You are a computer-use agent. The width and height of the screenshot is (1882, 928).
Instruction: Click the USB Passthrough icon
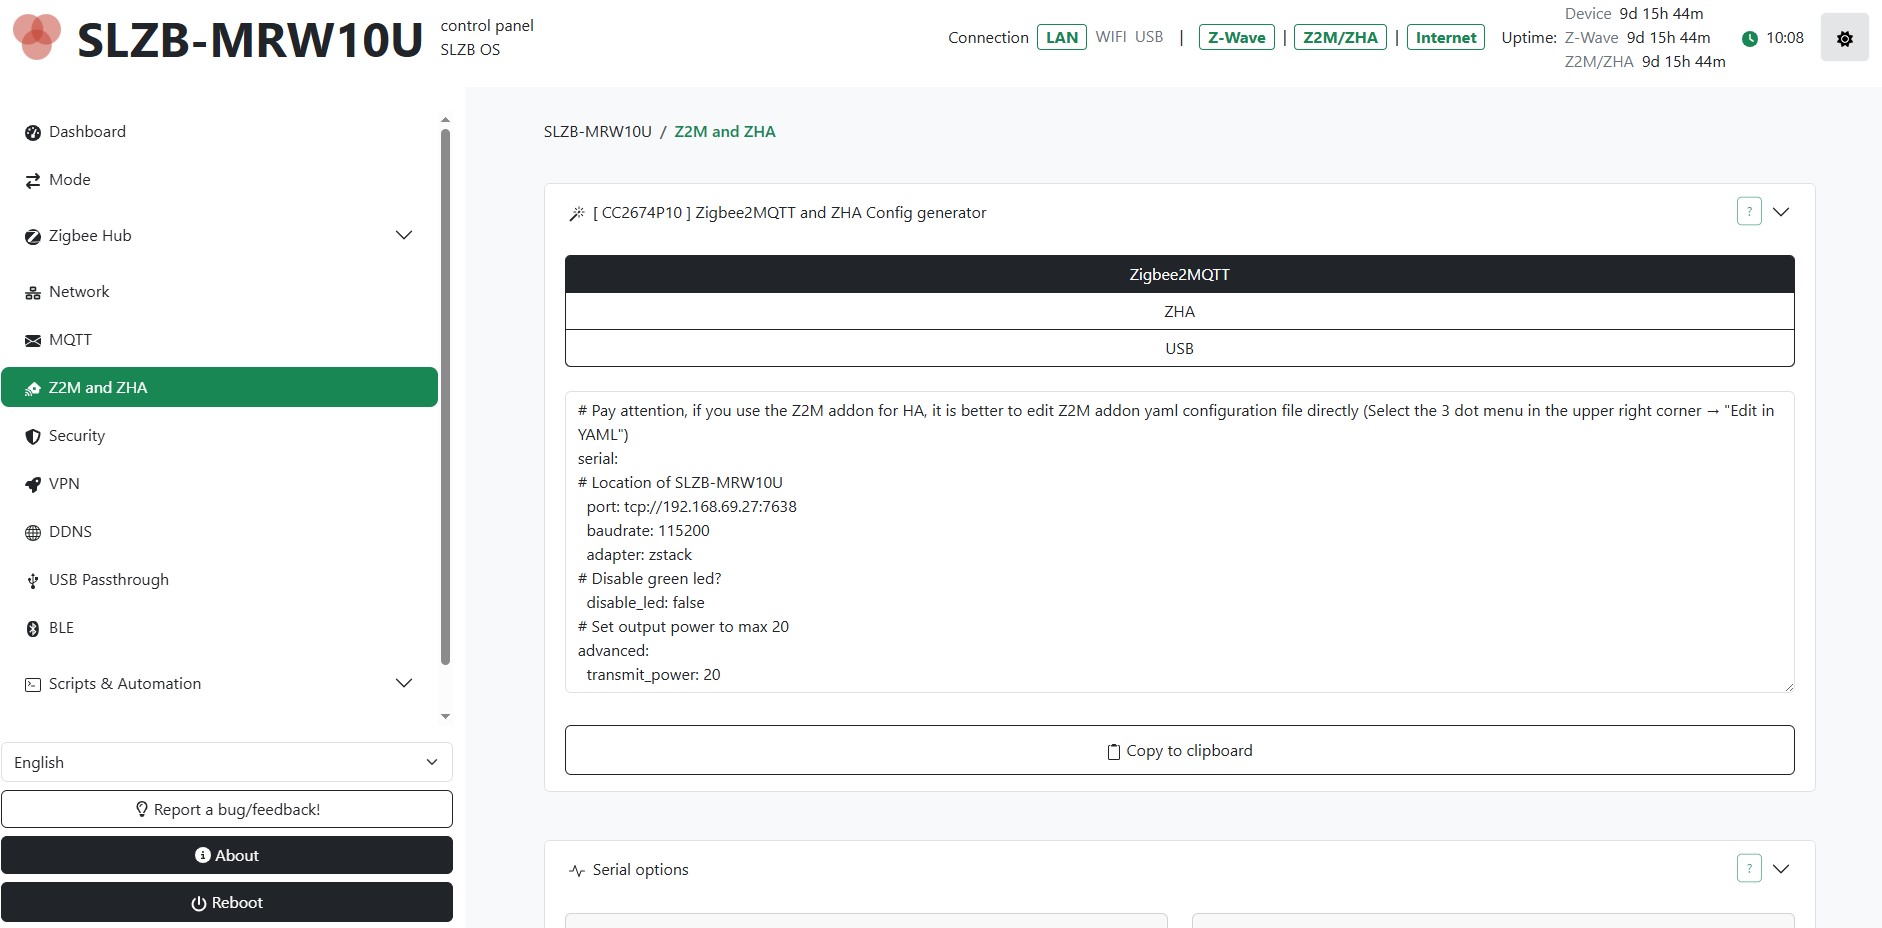tap(33, 580)
